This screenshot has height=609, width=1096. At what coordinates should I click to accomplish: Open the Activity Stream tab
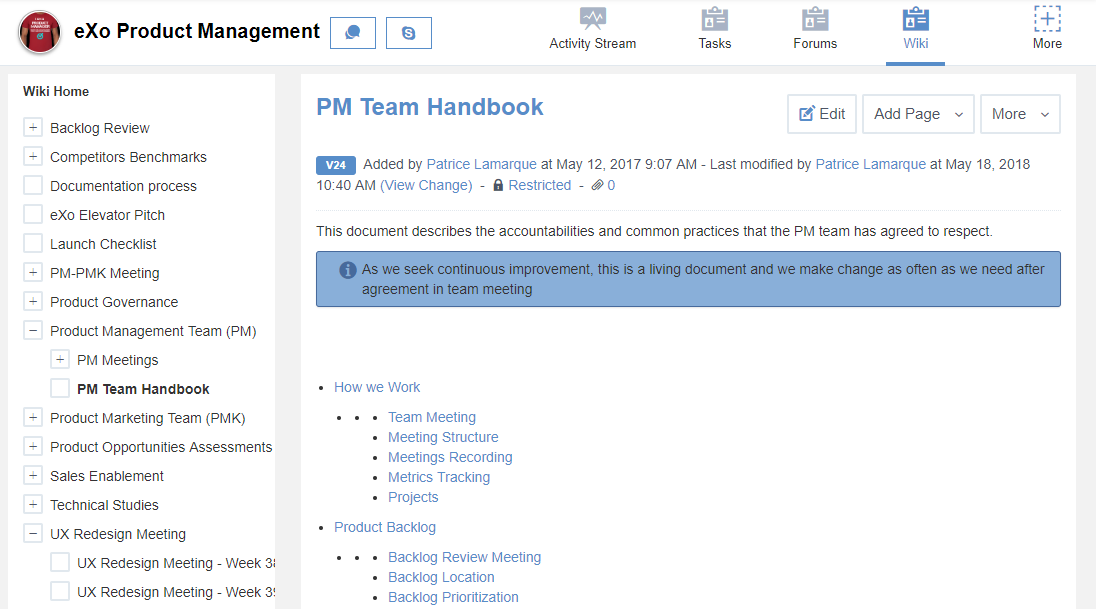pos(592,29)
